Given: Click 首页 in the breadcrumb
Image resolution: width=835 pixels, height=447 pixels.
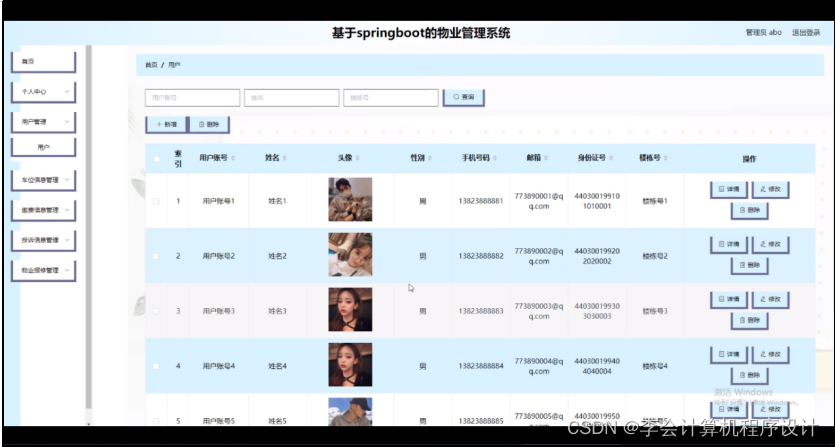Looking at the screenshot, I should point(151,65).
